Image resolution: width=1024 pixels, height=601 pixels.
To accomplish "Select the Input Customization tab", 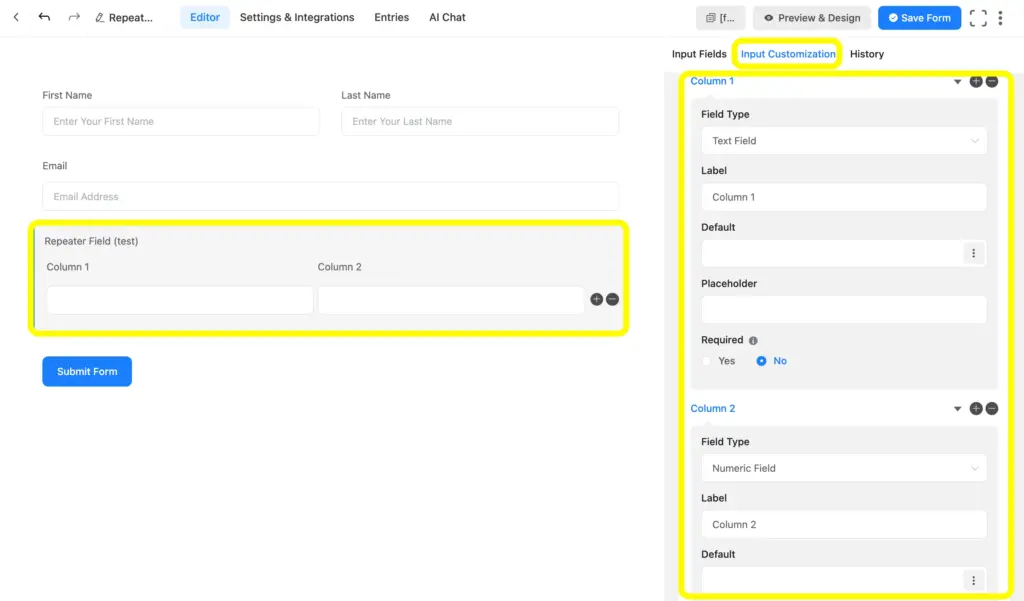I will (x=788, y=54).
